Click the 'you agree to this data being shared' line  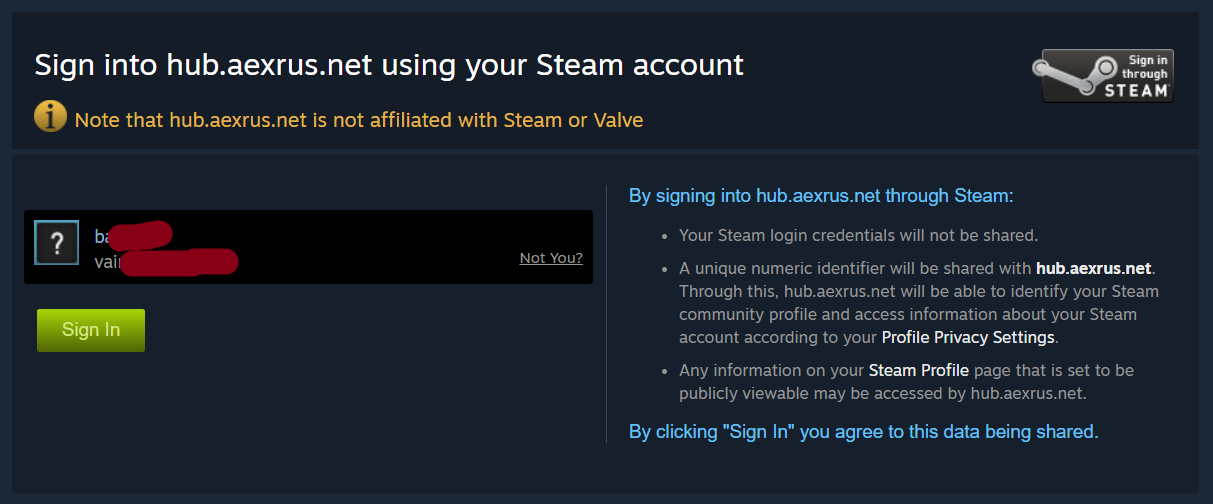[863, 432]
